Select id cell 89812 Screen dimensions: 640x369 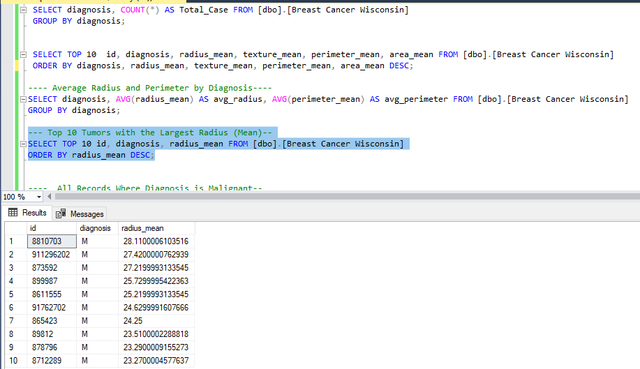(x=52, y=334)
